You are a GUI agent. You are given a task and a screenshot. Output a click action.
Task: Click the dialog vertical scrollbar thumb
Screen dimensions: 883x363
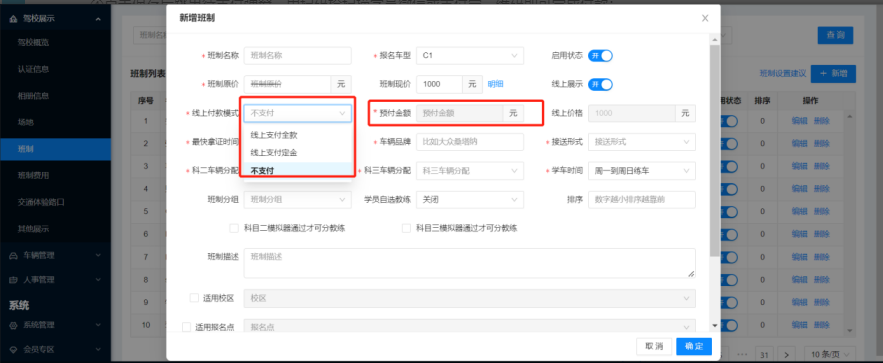tap(715, 151)
